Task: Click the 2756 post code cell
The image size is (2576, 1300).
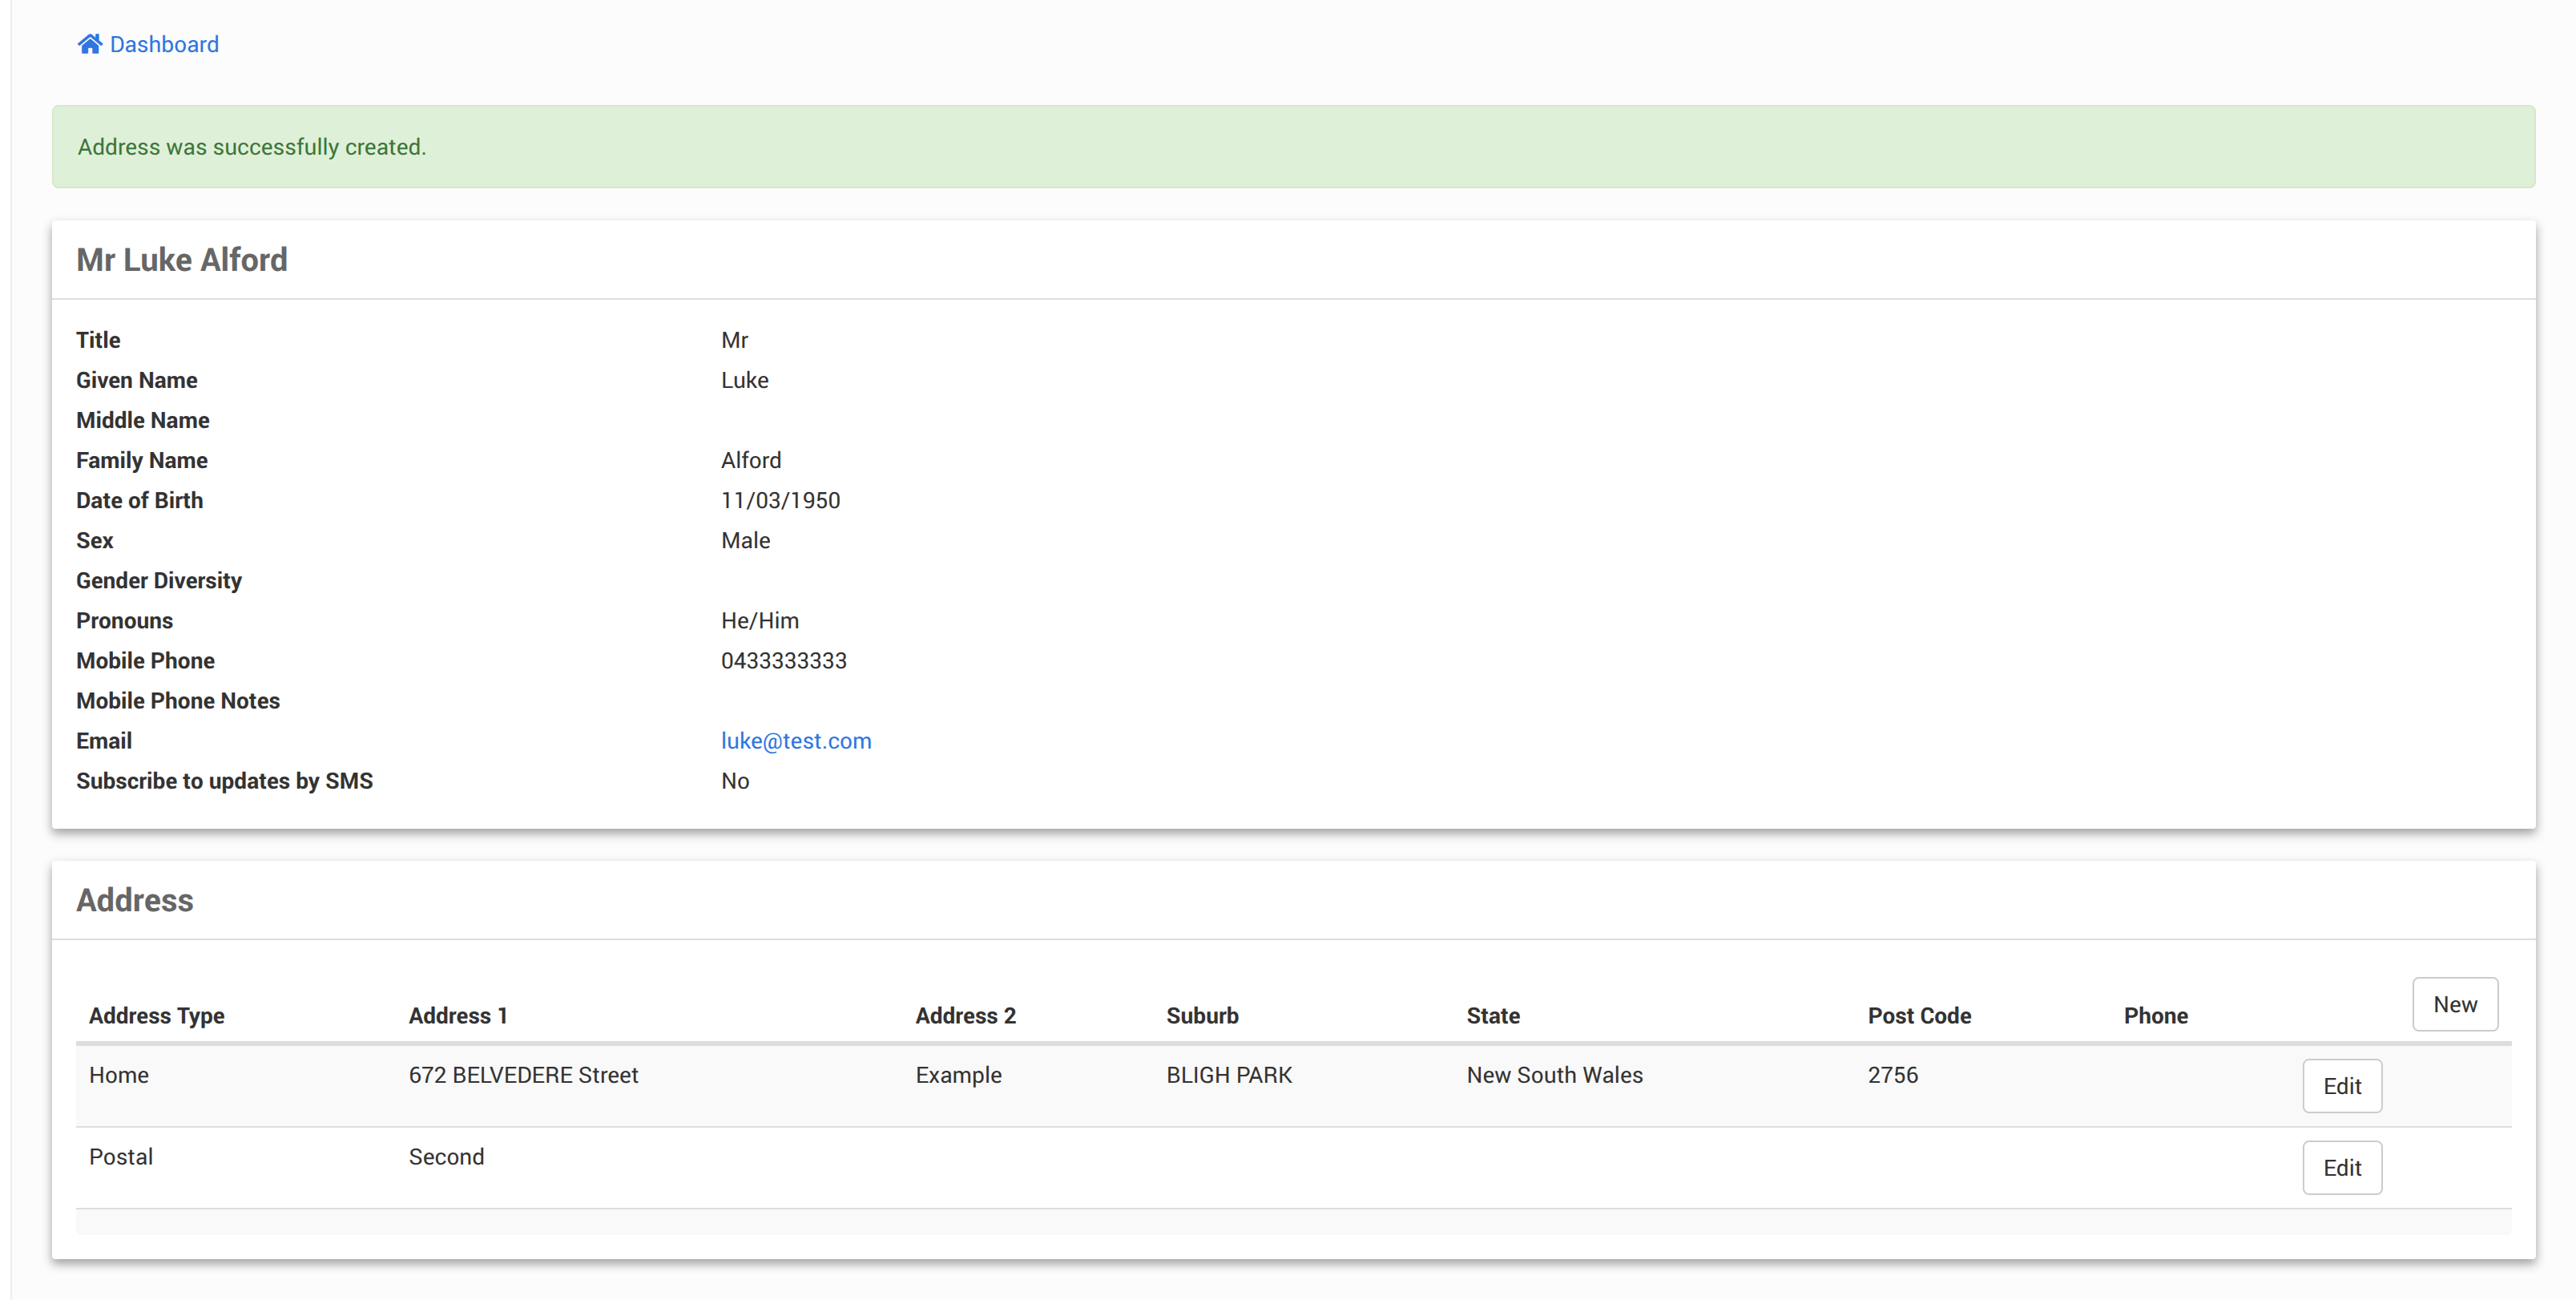Action: (1892, 1075)
